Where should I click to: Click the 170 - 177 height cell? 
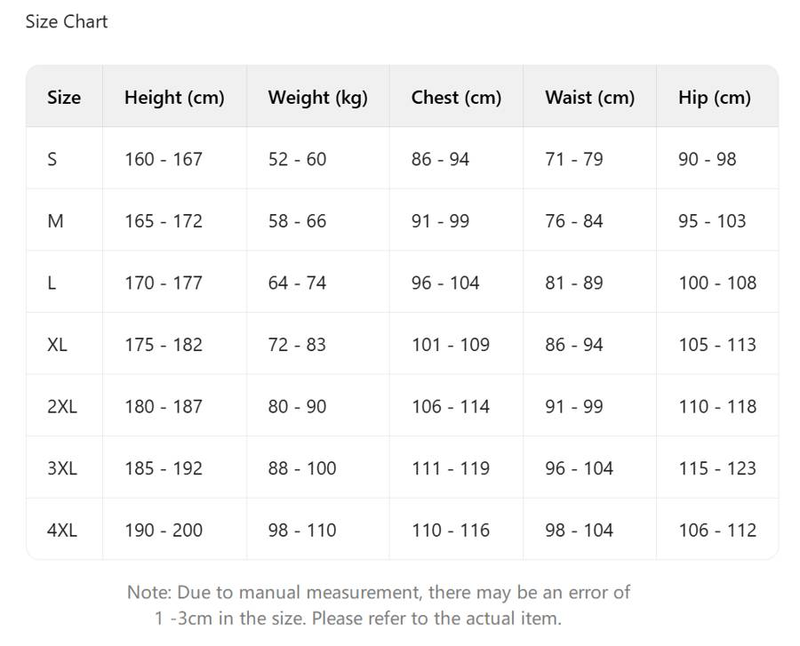163,283
